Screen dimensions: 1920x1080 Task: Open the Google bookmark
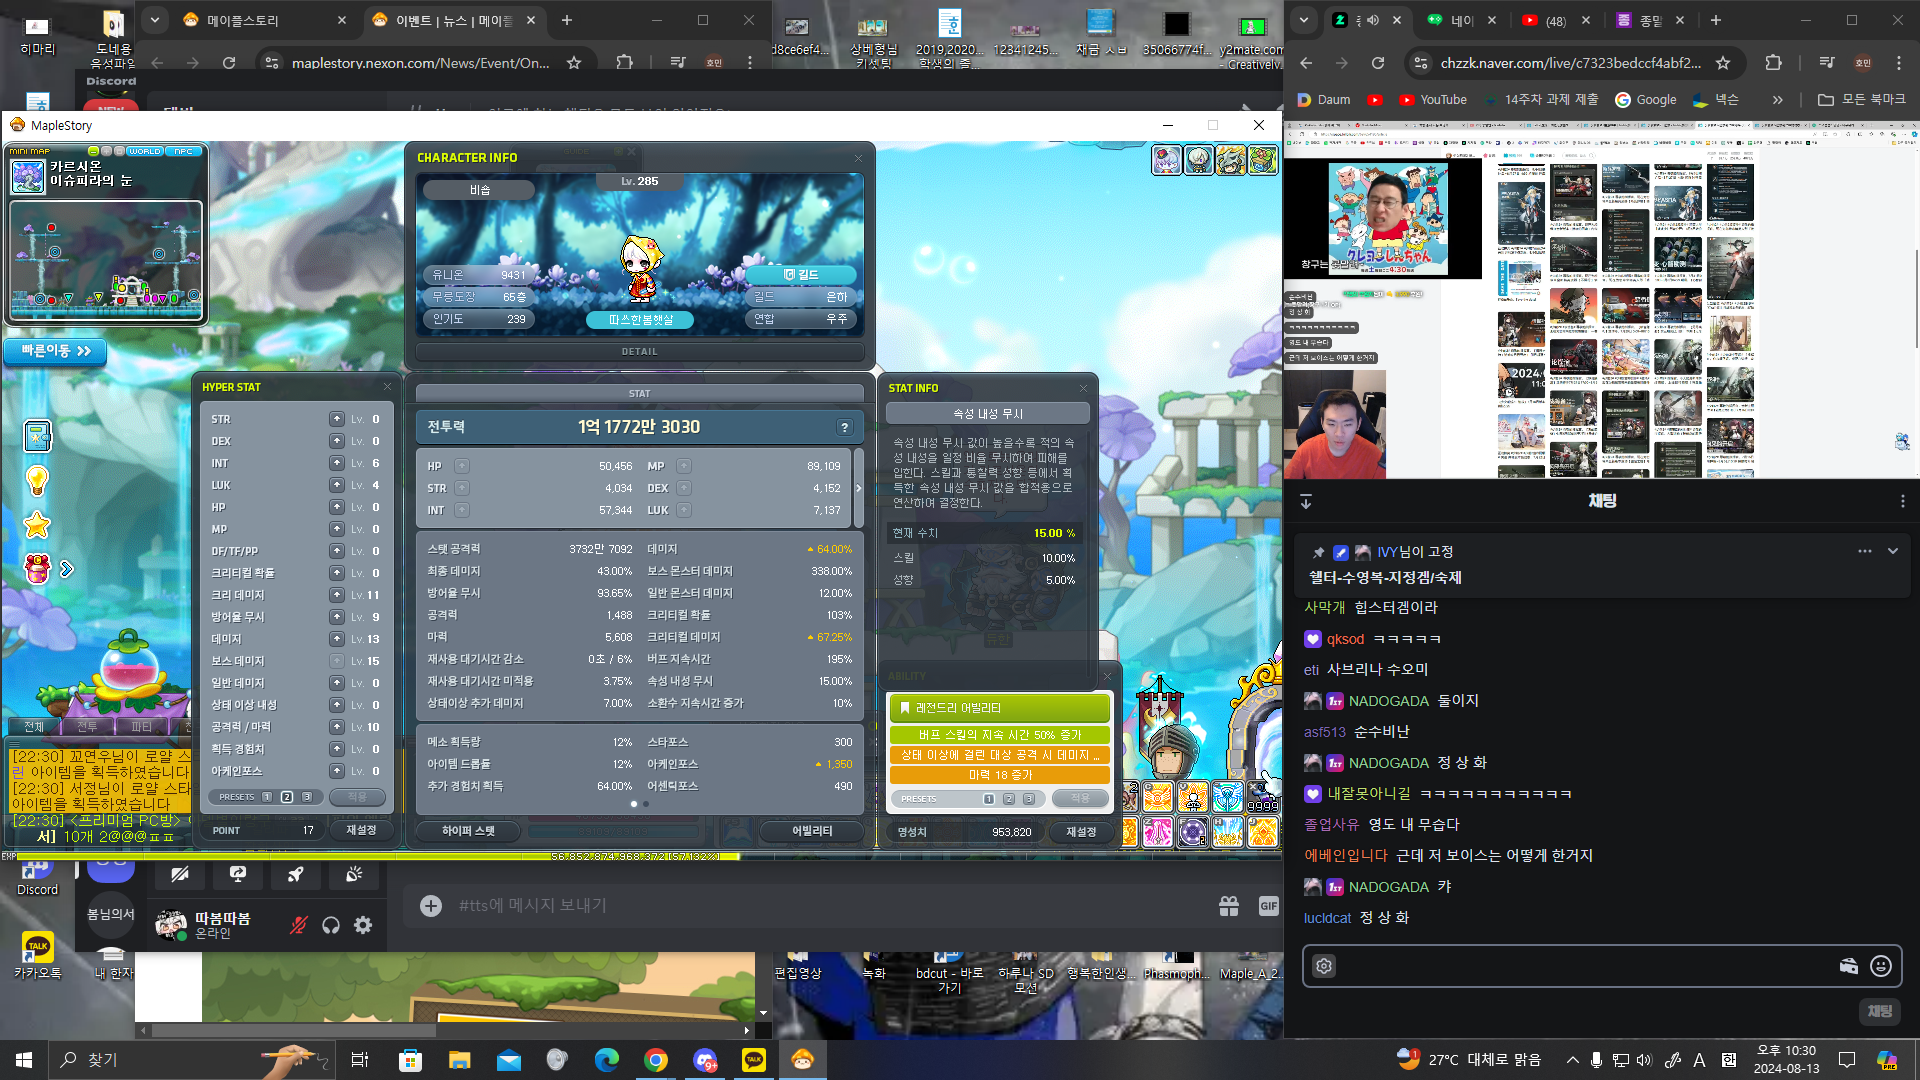1645,100
